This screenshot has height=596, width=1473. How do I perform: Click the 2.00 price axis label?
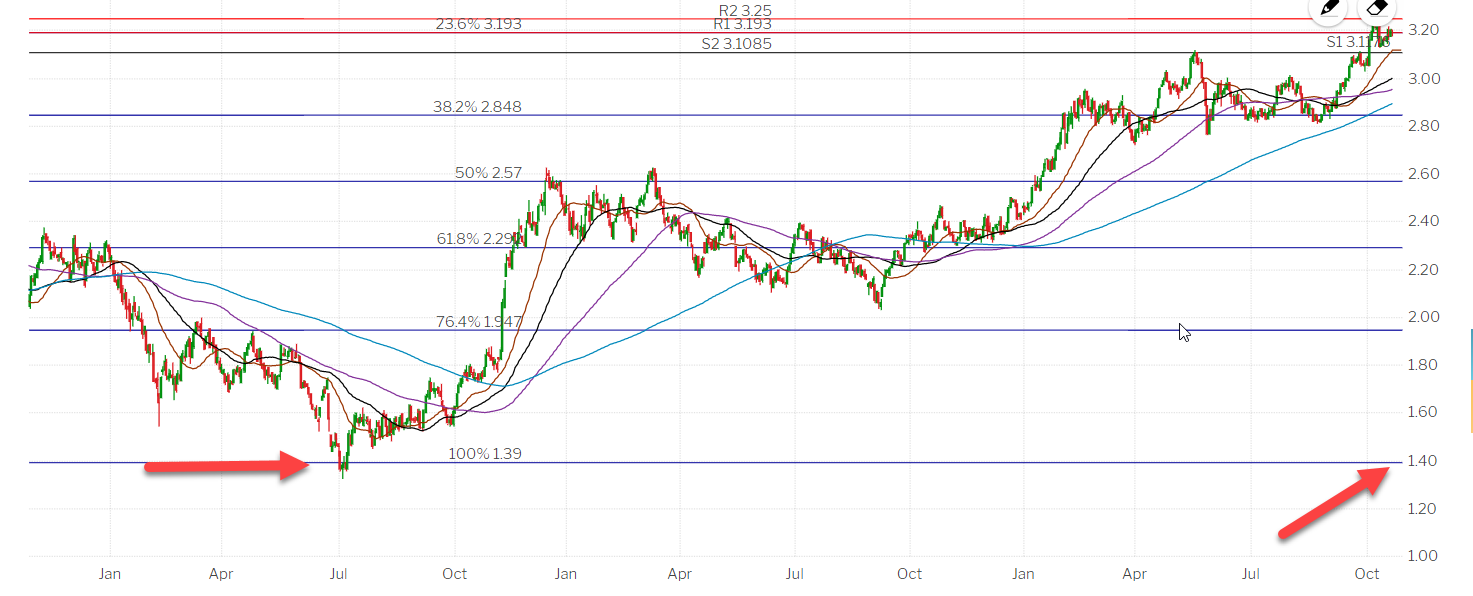[1422, 317]
